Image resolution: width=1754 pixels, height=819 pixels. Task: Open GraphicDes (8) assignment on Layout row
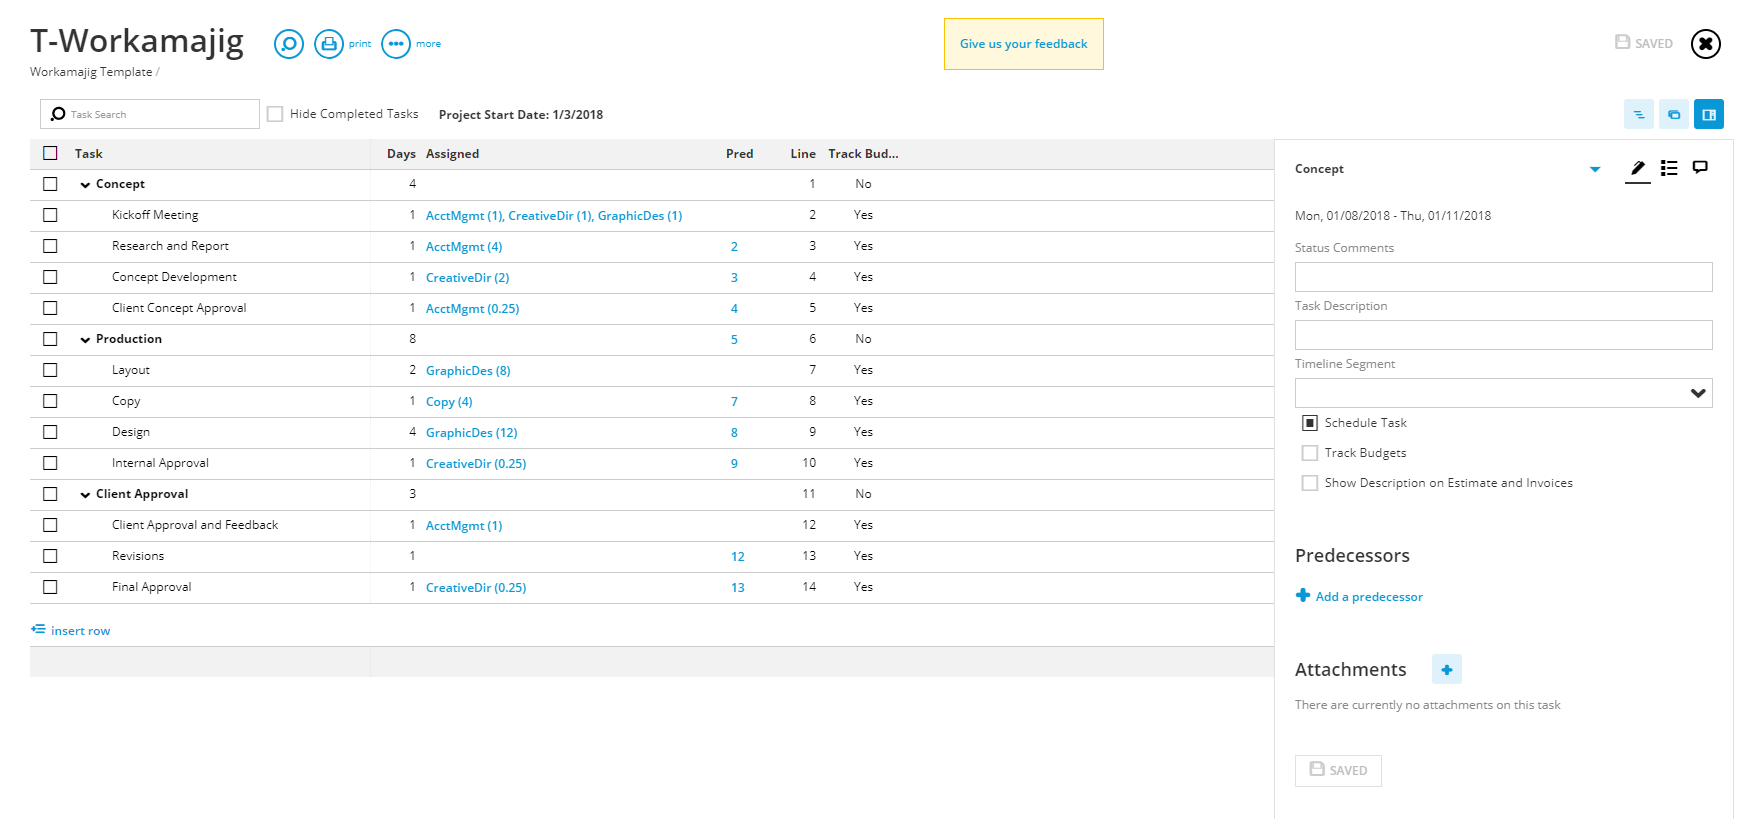[x=468, y=371]
